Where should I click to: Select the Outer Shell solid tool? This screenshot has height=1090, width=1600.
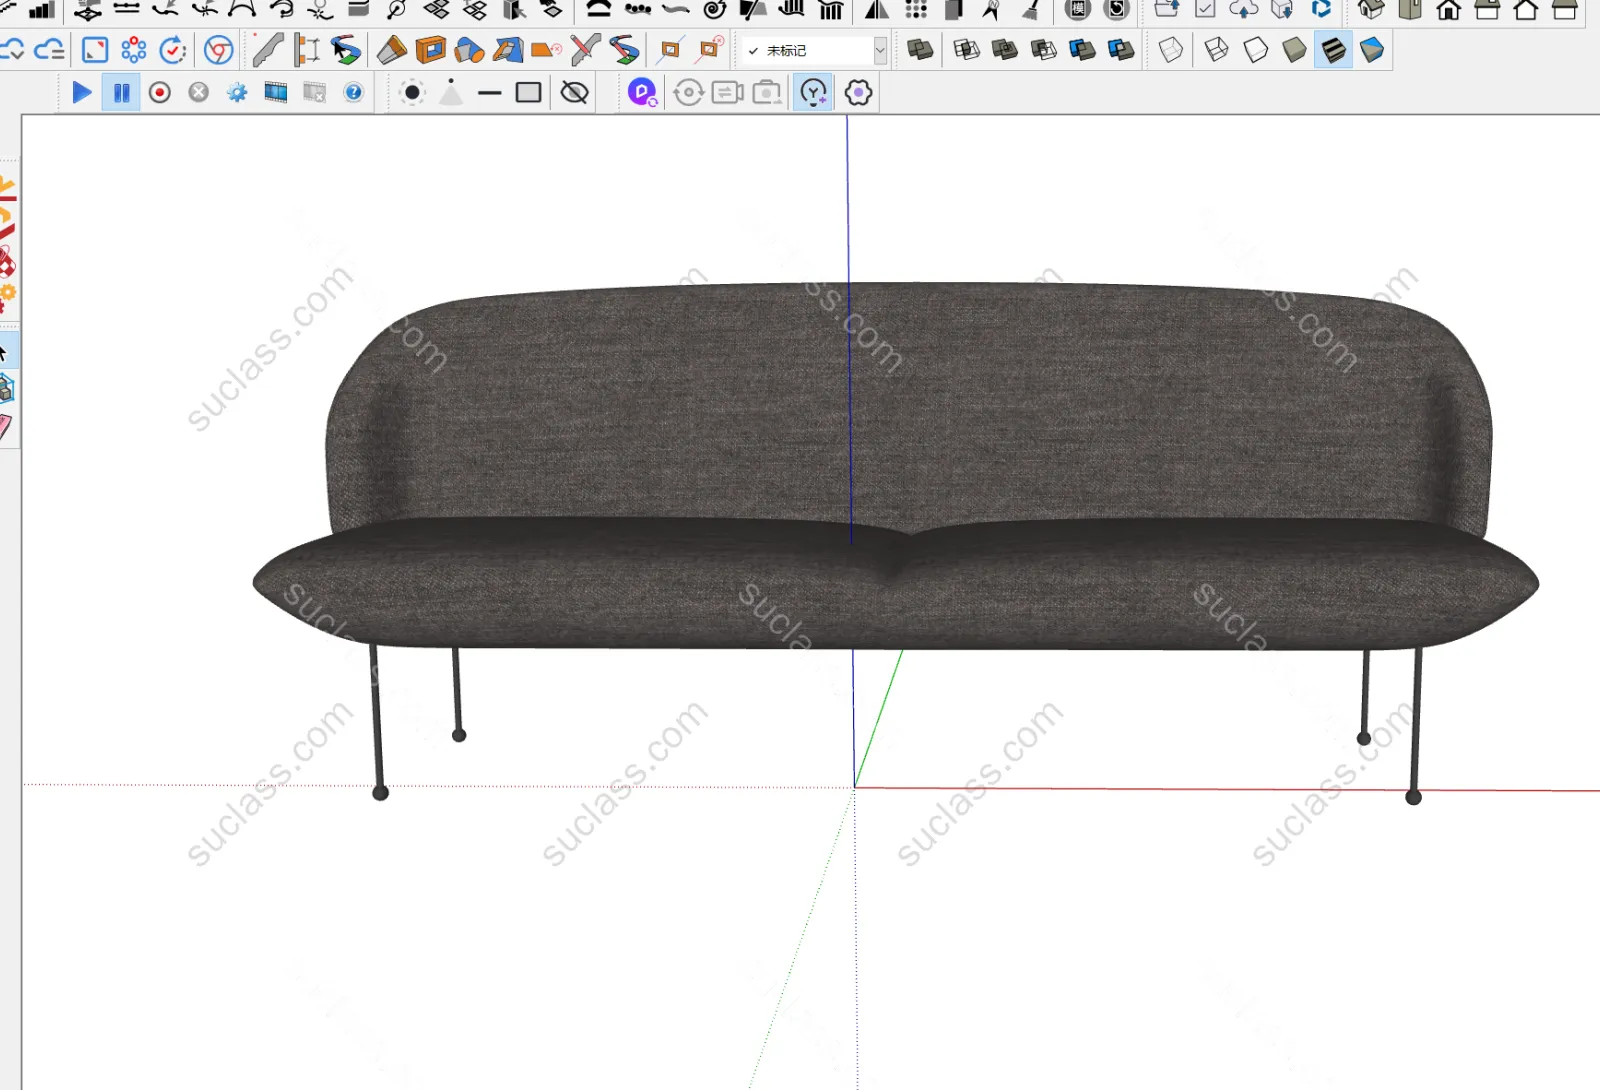(920, 50)
